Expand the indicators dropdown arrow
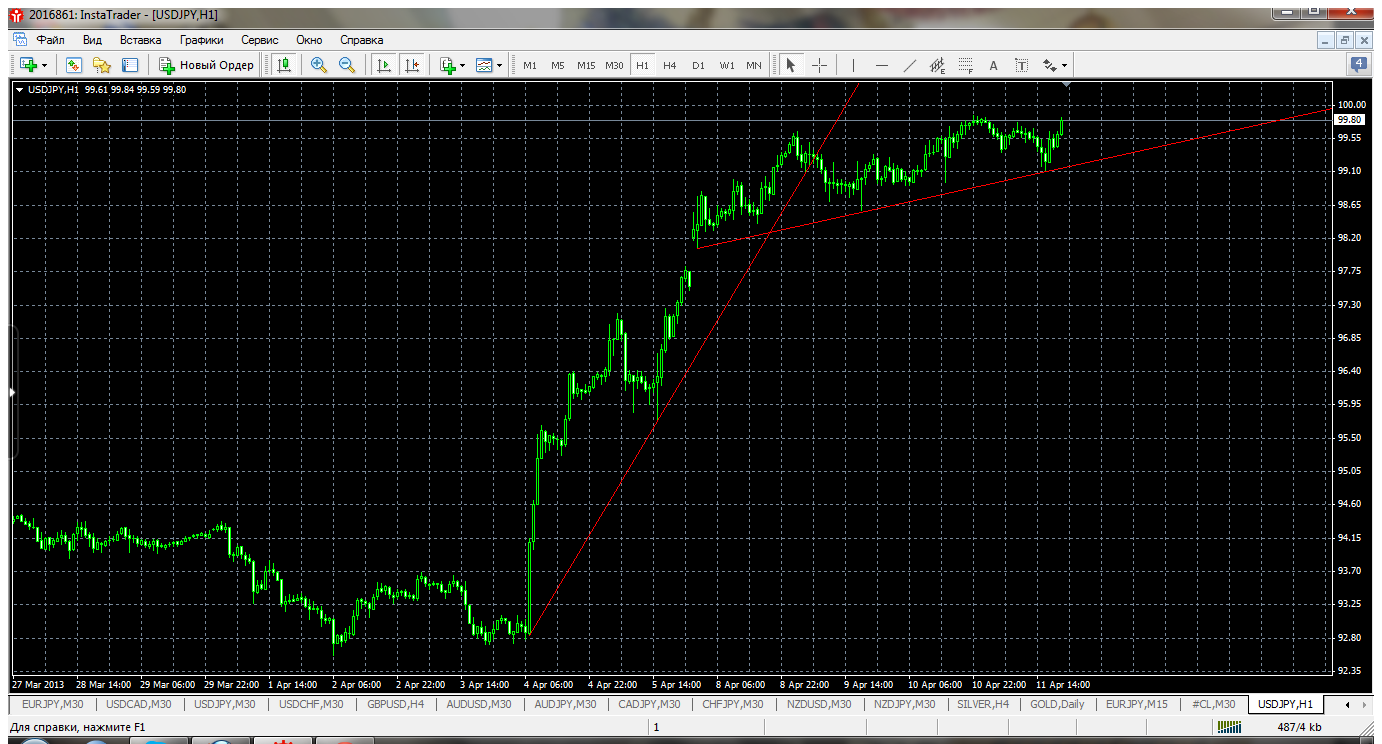This screenshot has height=744, width=1382. pos(462,66)
